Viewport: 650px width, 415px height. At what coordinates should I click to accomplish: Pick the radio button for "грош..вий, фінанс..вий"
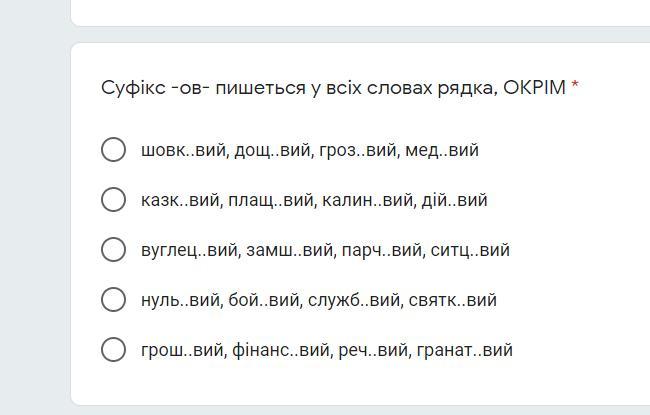click(113, 350)
